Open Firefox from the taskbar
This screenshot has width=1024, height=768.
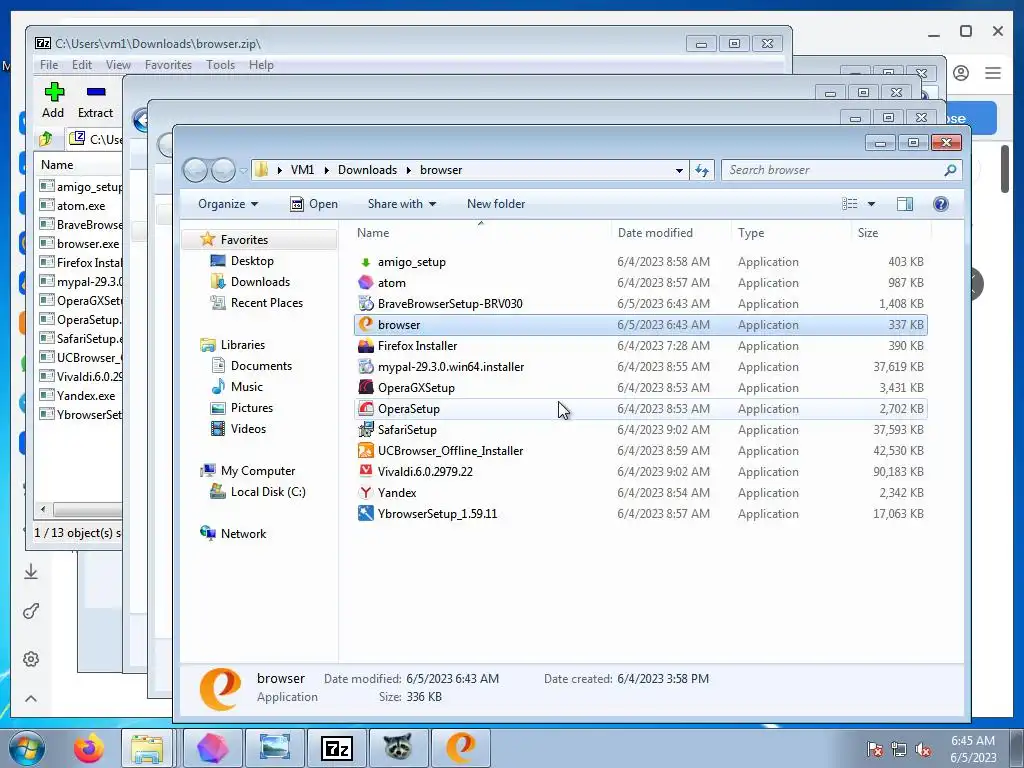coord(89,748)
